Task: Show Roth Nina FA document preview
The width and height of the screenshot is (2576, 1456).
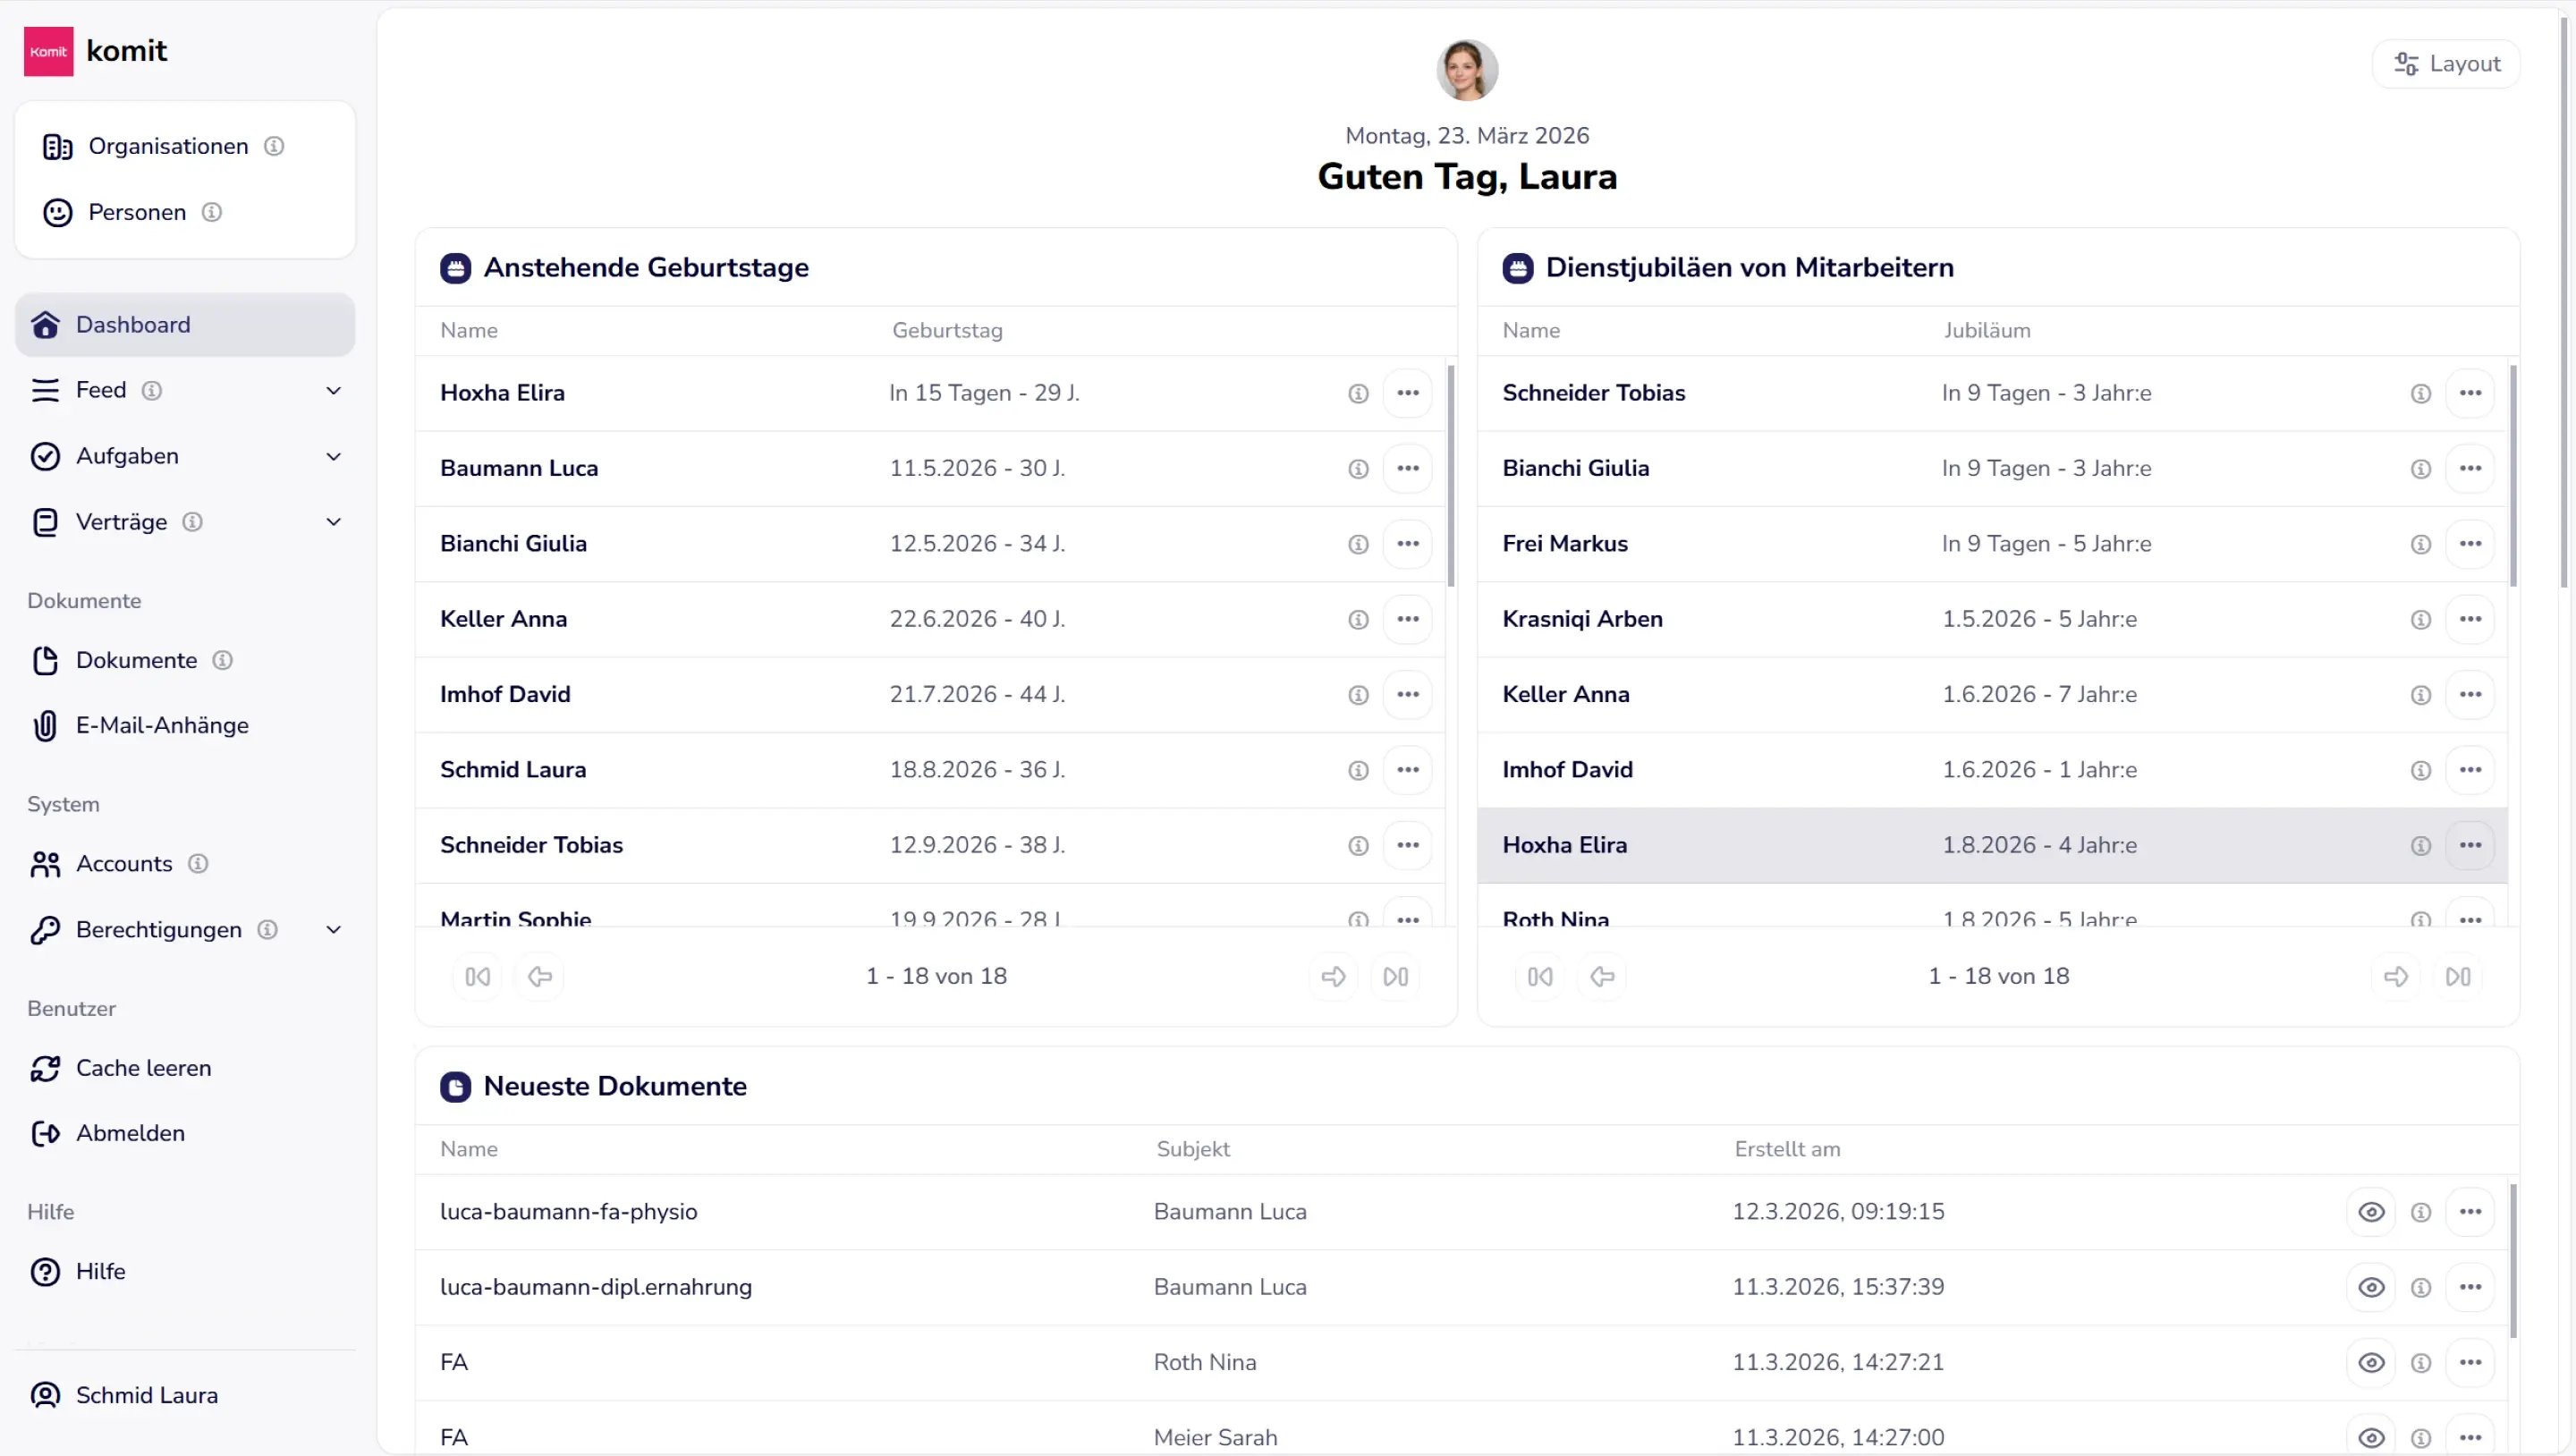Action: [x=2370, y=1363]
